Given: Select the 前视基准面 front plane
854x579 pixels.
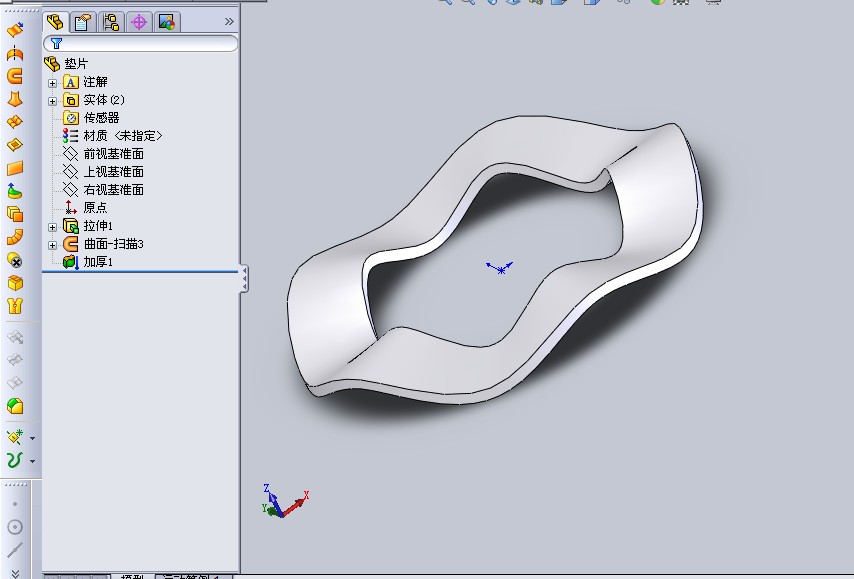Looking at the screenshot, I should (103, 154).
